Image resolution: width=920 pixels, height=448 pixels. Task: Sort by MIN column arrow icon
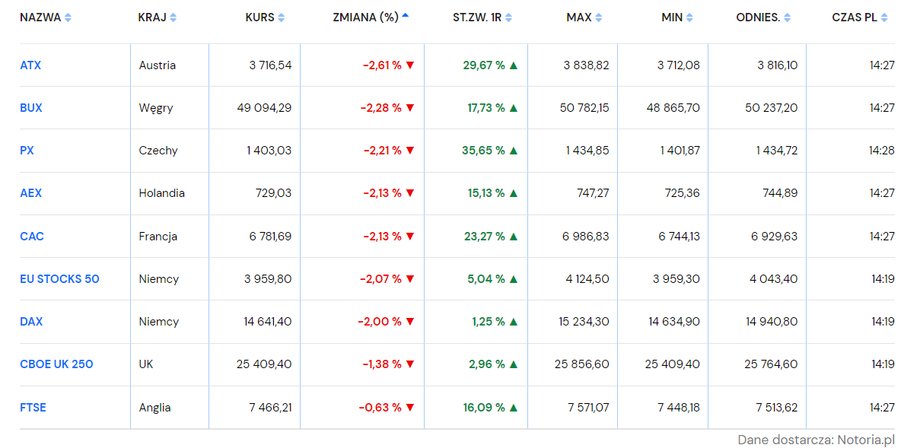[689, 18]
